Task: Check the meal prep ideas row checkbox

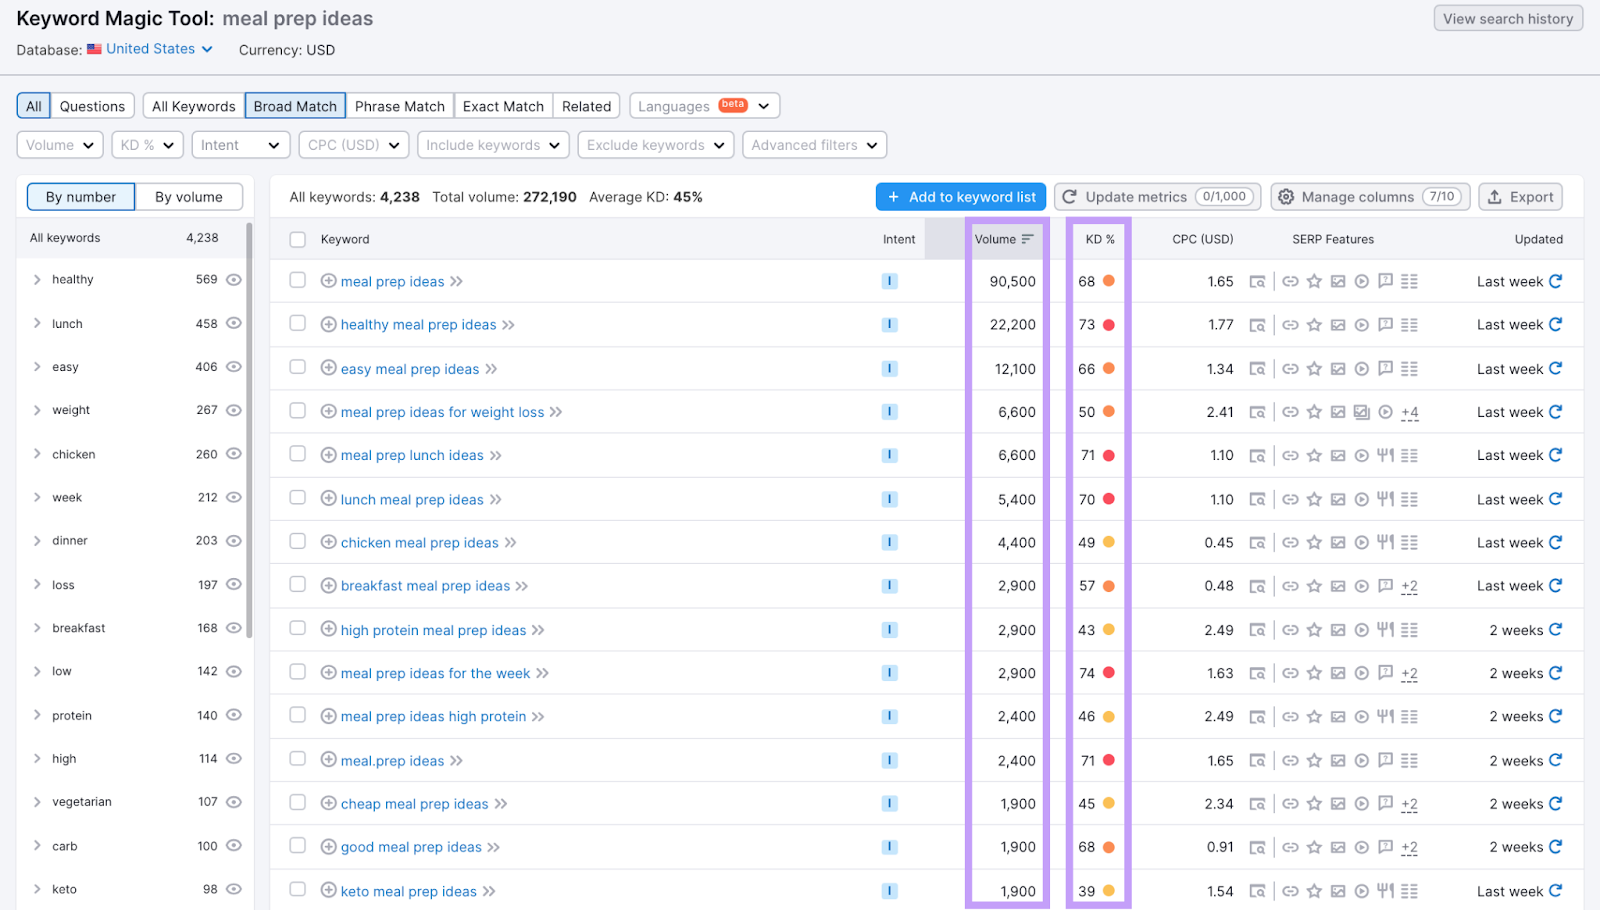Action: (297, 280)
